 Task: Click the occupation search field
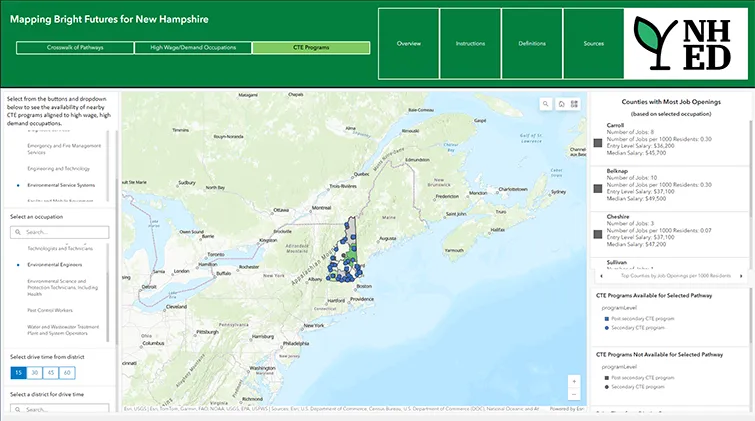click(x=60, y=232)
